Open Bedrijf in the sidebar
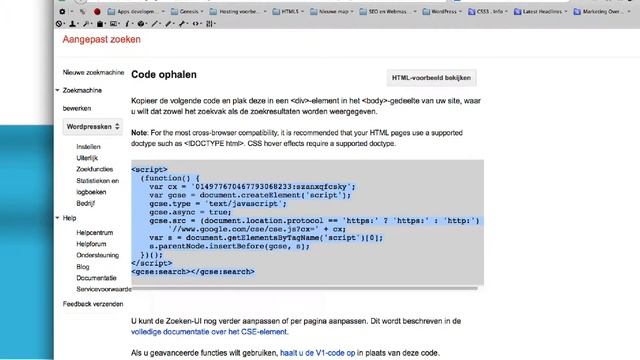The image size is (640, 360). coord(85,203)
